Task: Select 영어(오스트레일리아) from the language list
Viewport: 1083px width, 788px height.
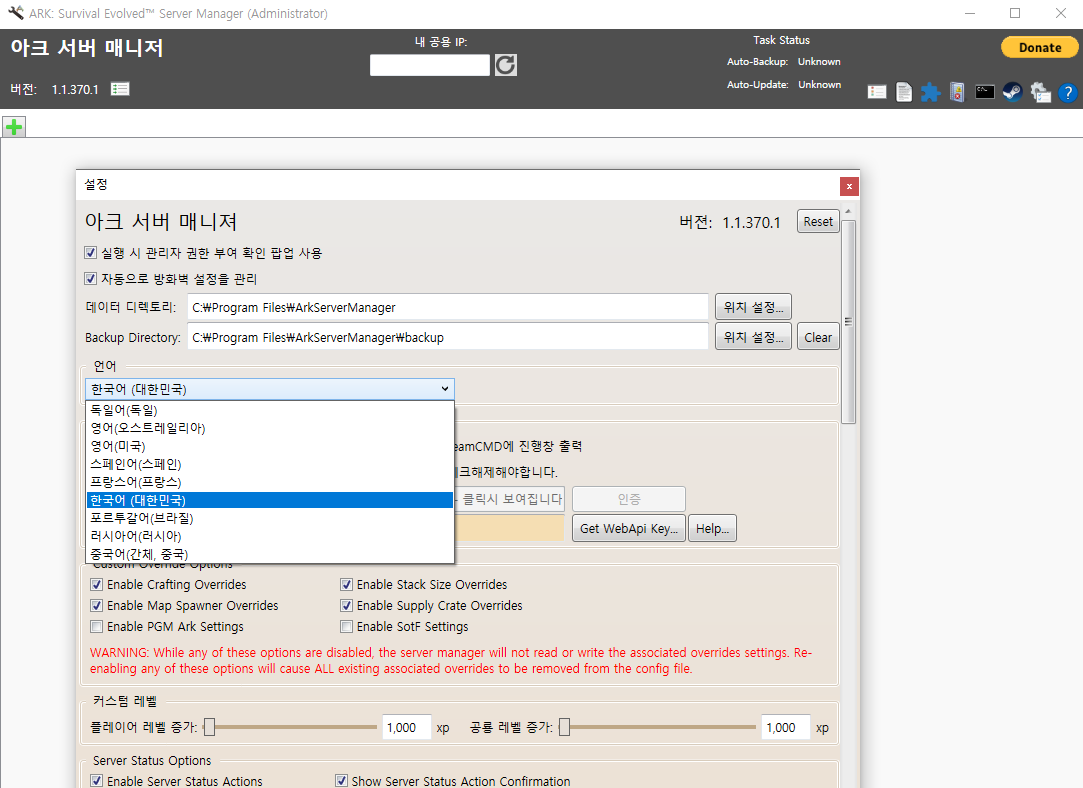Action: pyautogui.click(x=270, y=428)
